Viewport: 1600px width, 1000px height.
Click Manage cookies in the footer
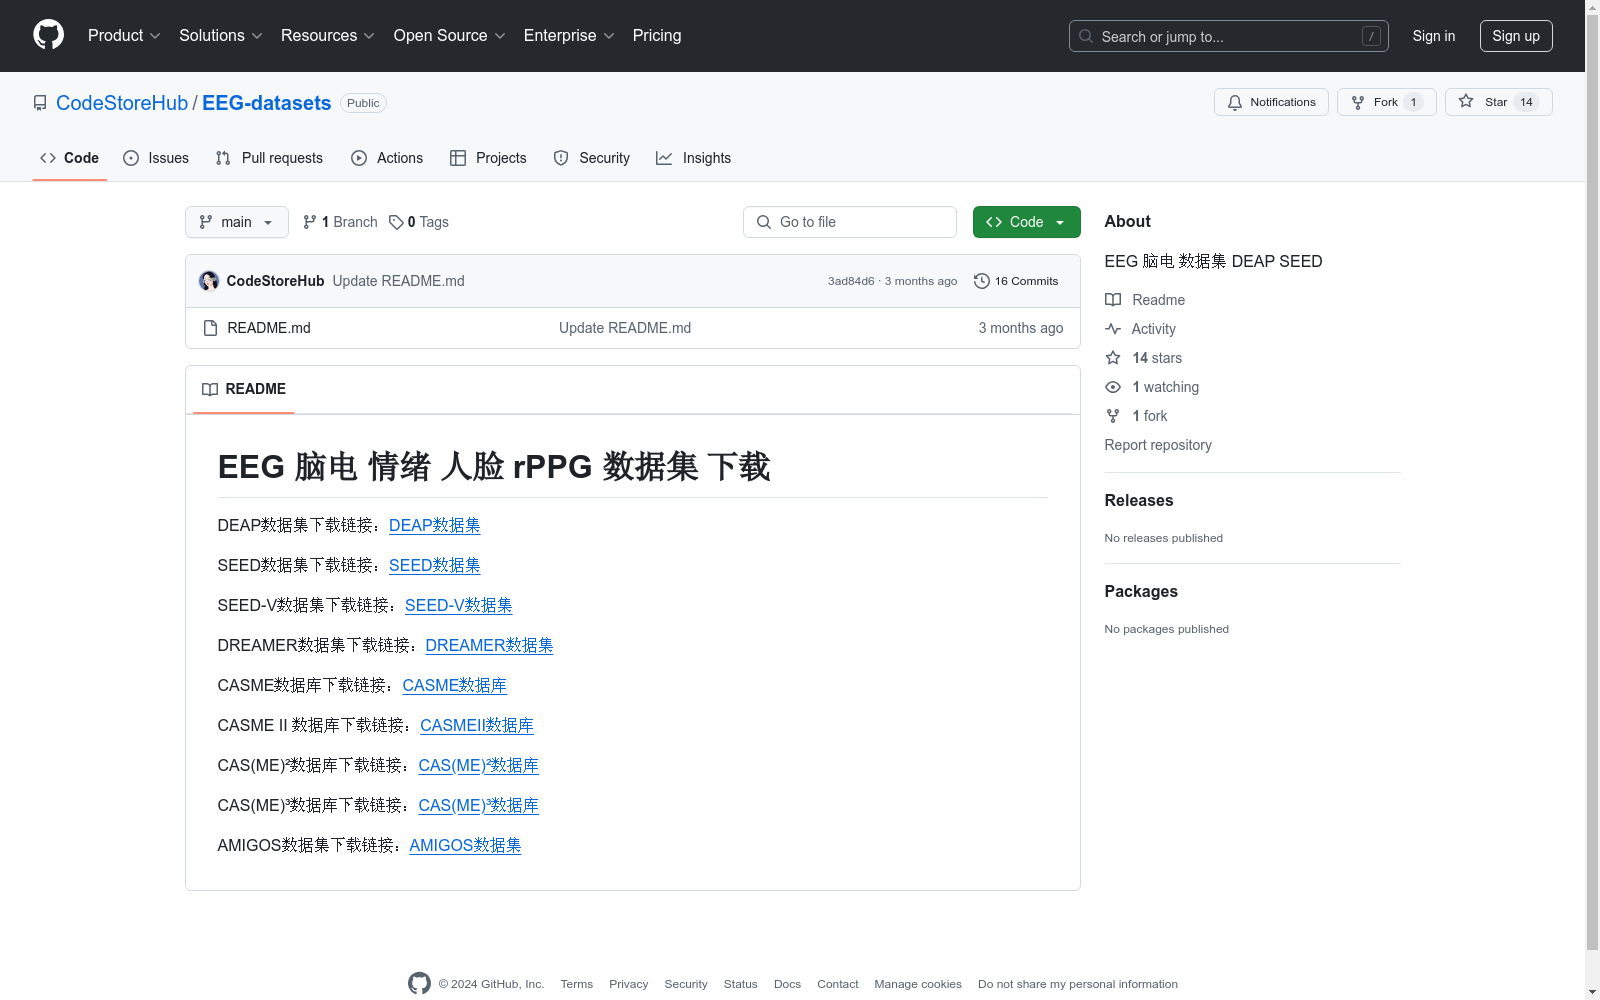click(918, 984)
